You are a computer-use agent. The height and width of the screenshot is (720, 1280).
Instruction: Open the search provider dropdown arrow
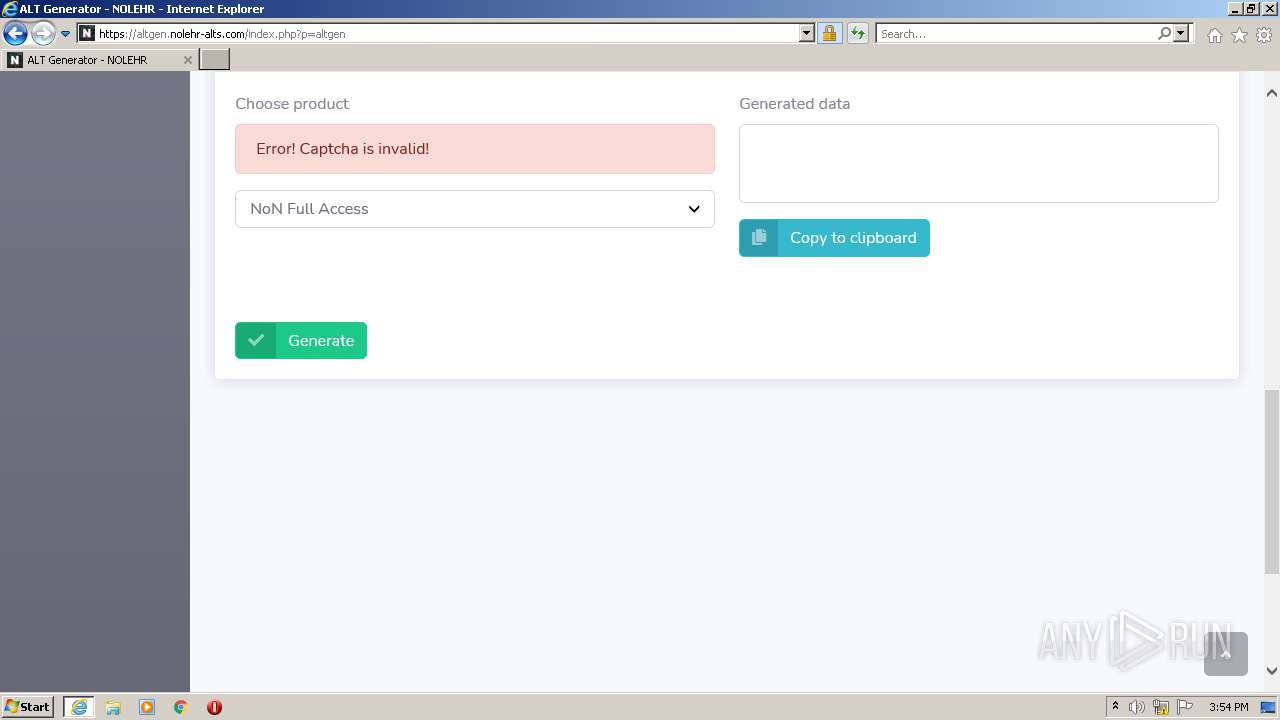click(x=1181, y=33)
